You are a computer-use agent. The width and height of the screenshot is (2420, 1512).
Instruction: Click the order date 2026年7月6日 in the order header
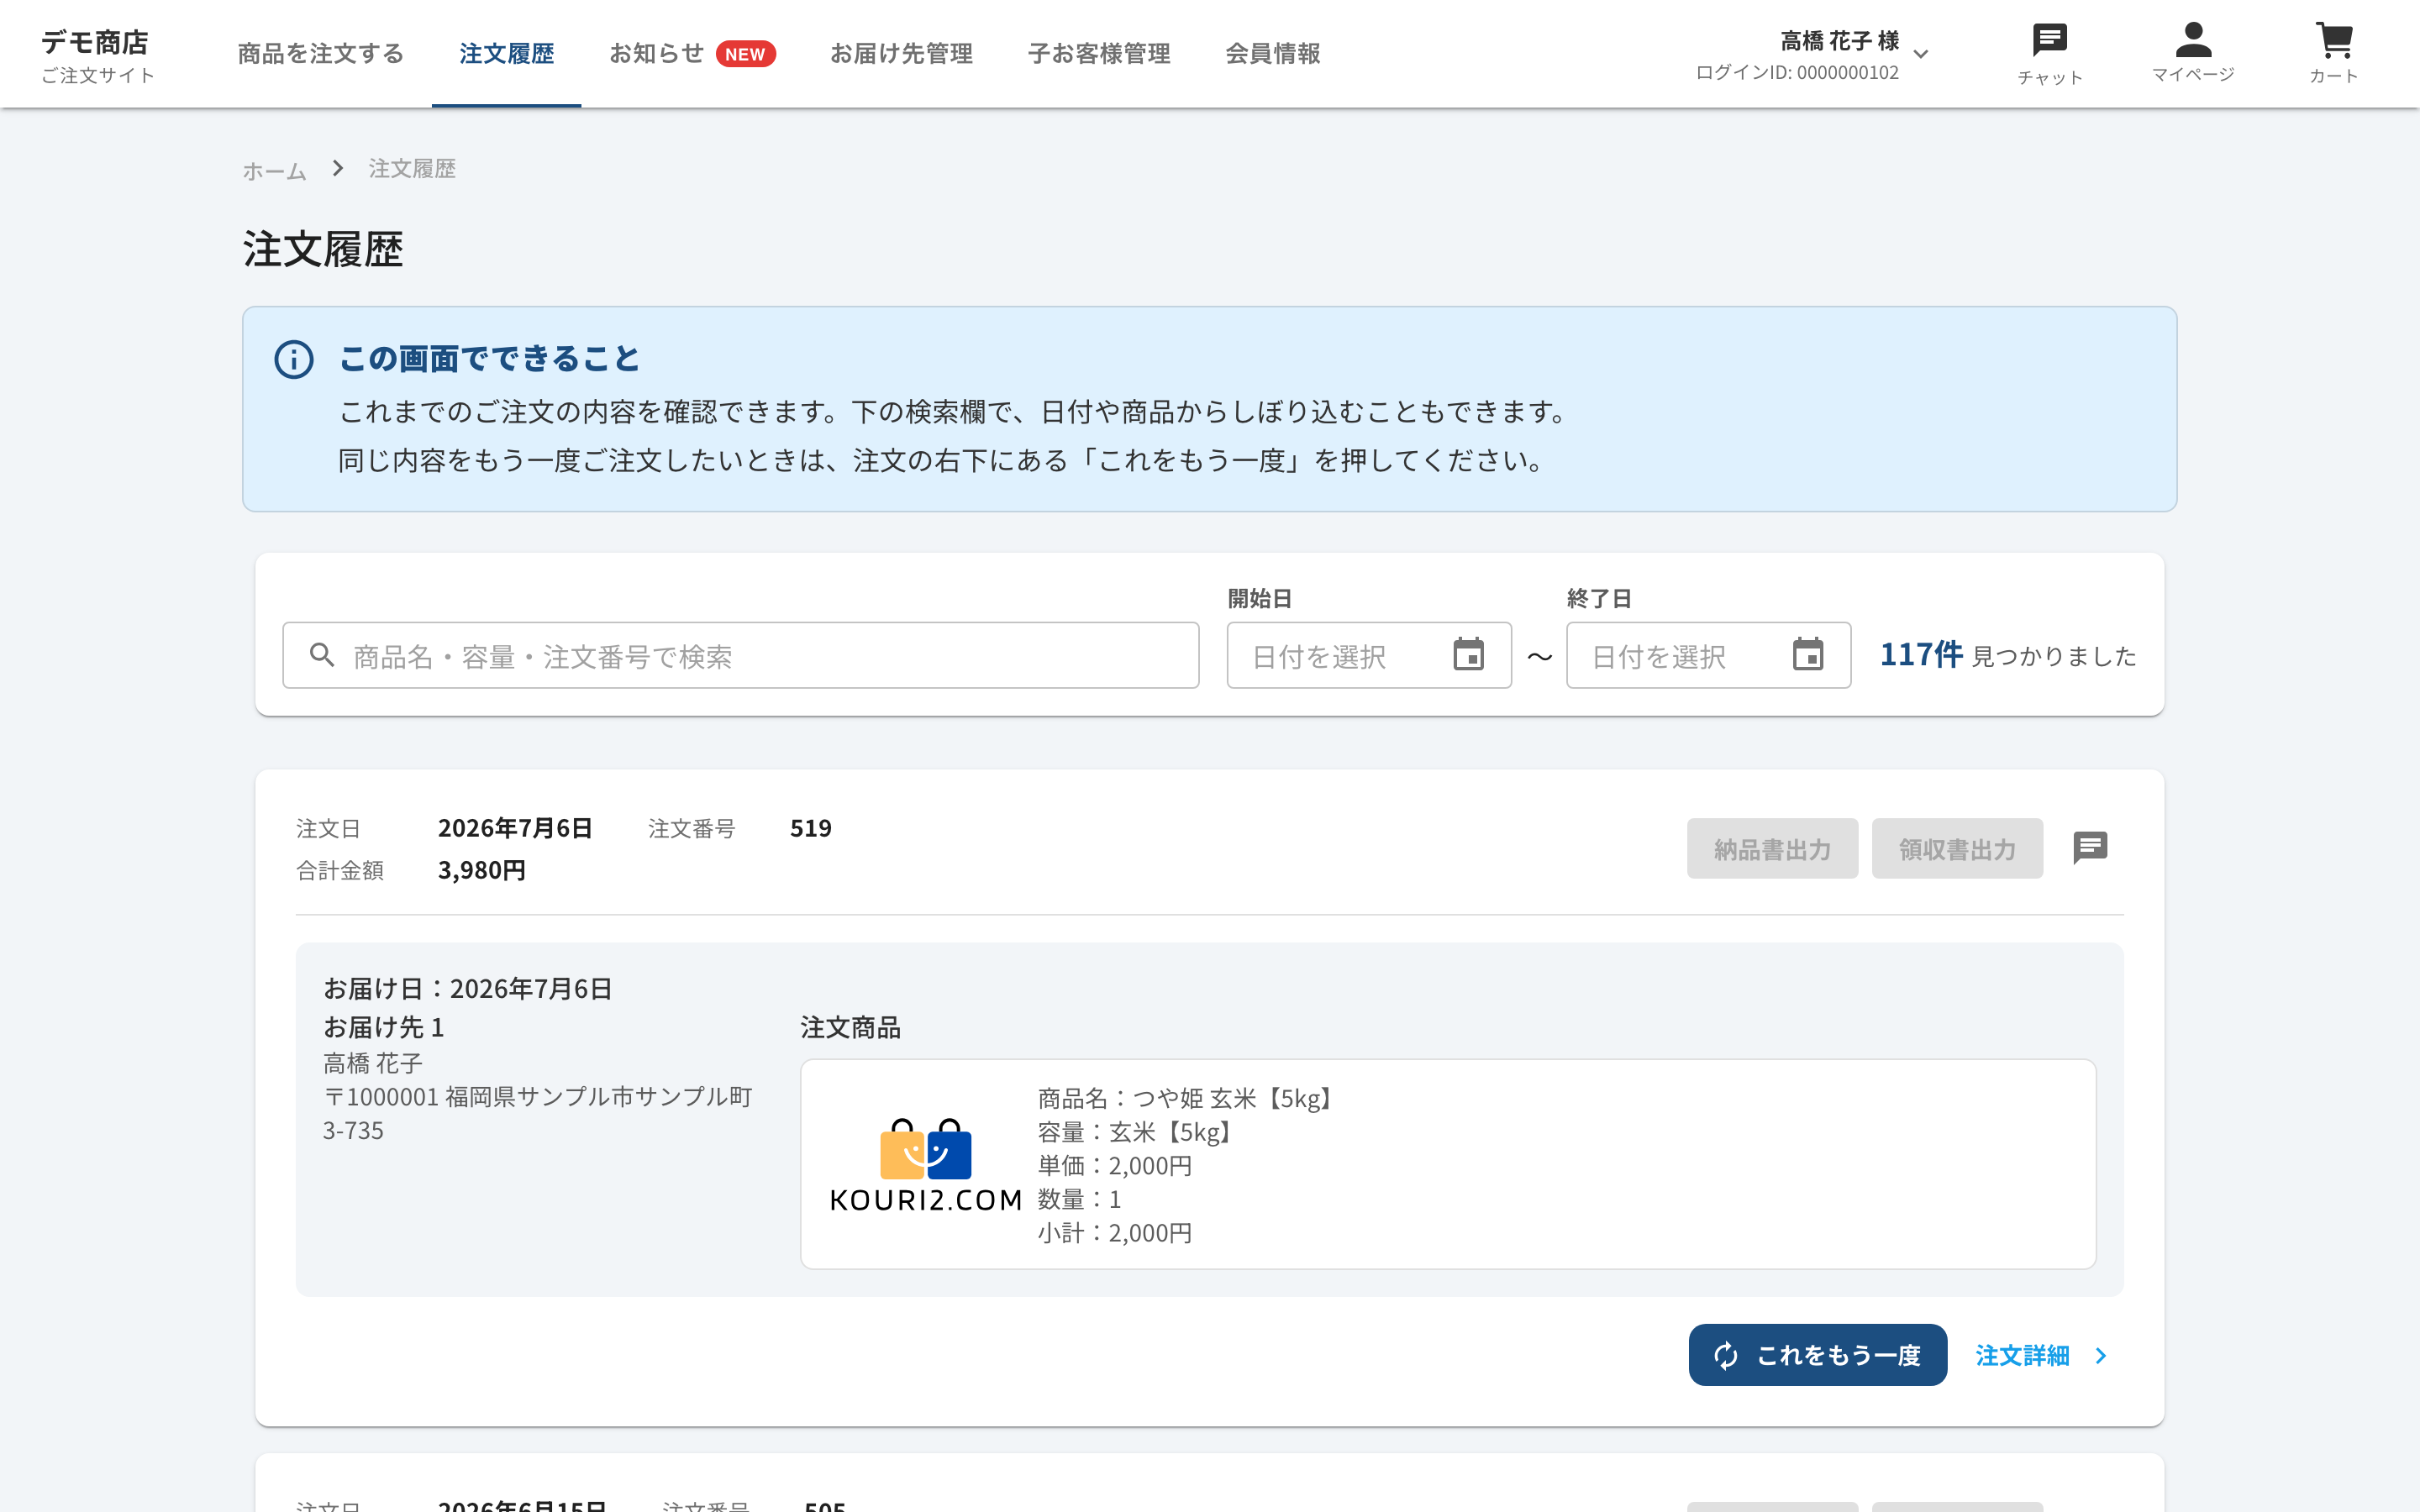click(x=515, y=828)
